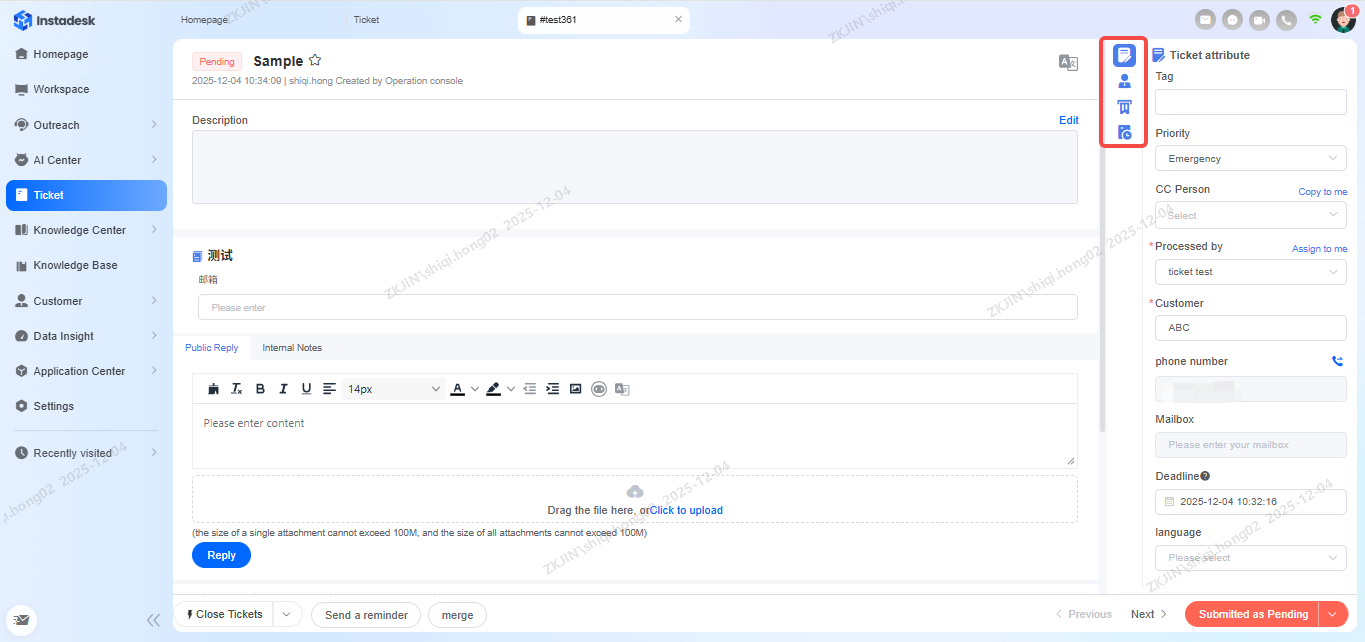Click the video call icon in header
This screenshot has width=1365, height=642.
tap(1259, 19)
